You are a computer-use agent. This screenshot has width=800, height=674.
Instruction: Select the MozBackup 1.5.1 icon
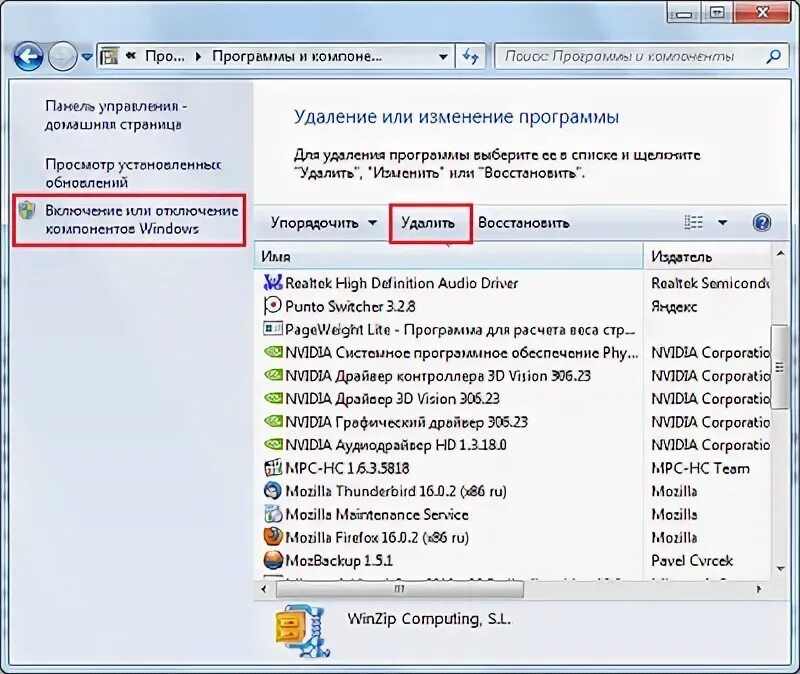click(273, 560)
